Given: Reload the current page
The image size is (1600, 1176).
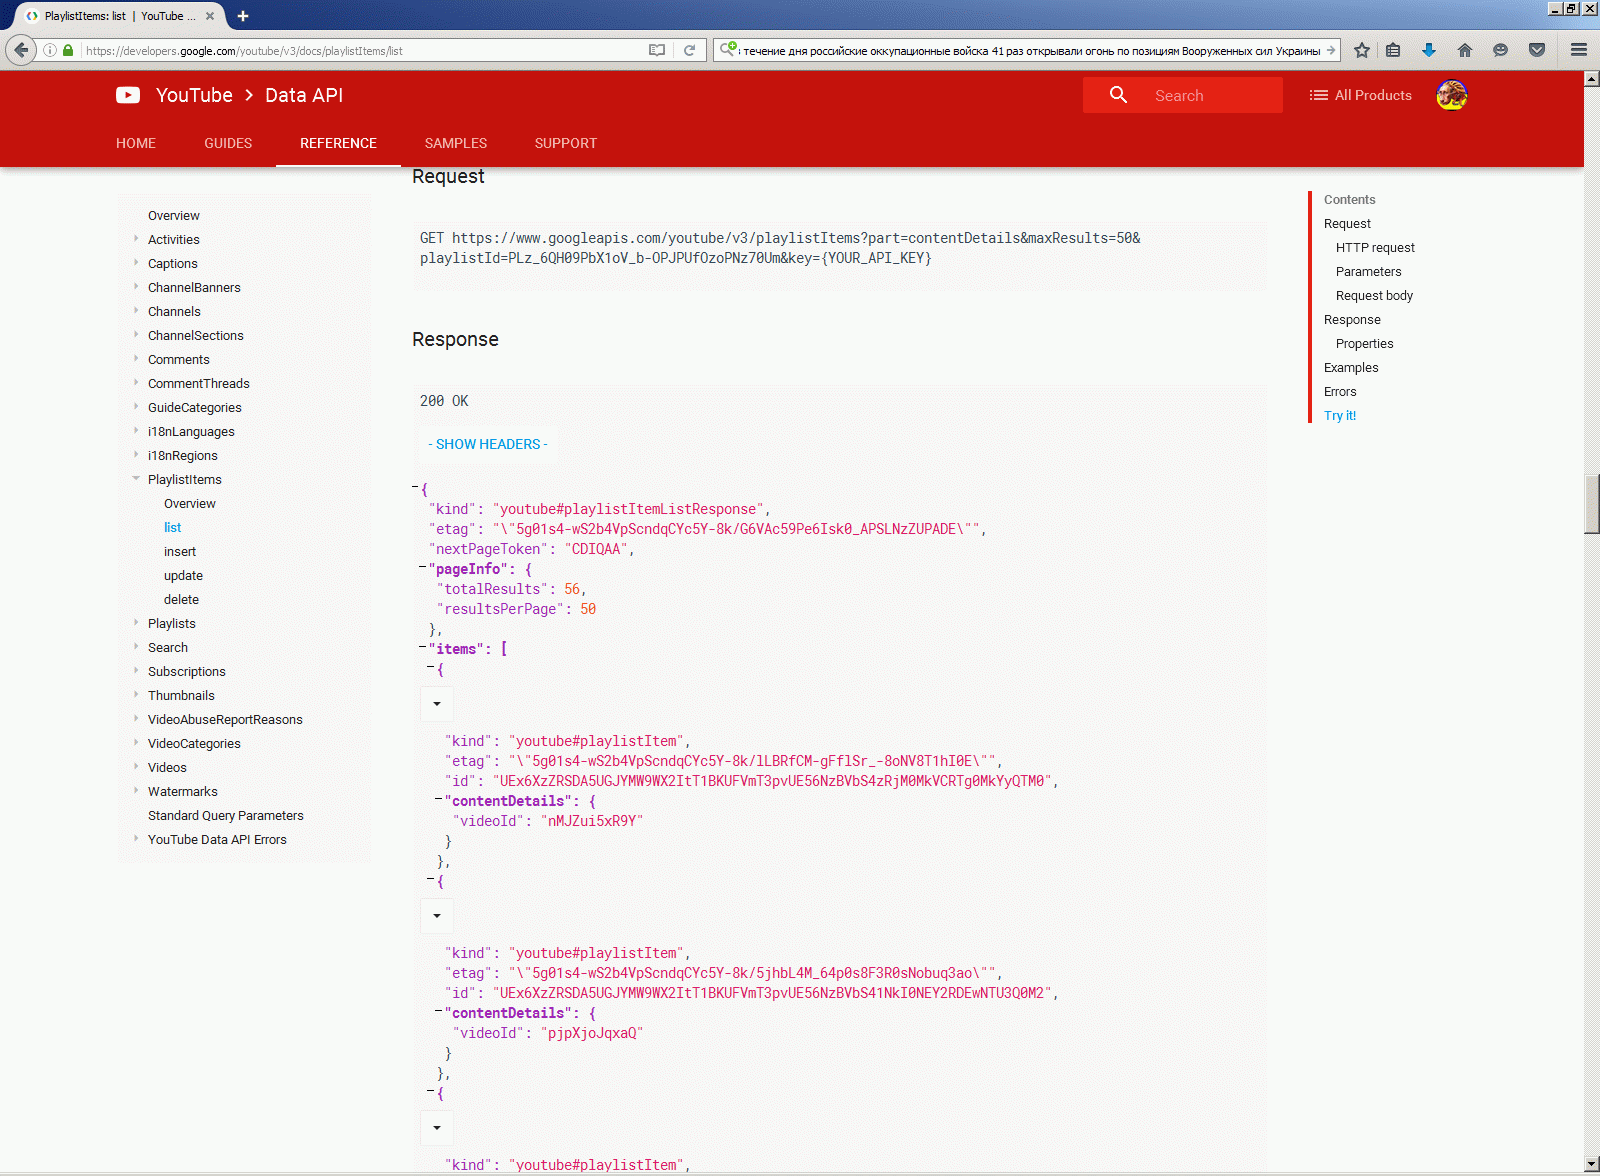Looking at the screenshot, I should coord(689,50).
